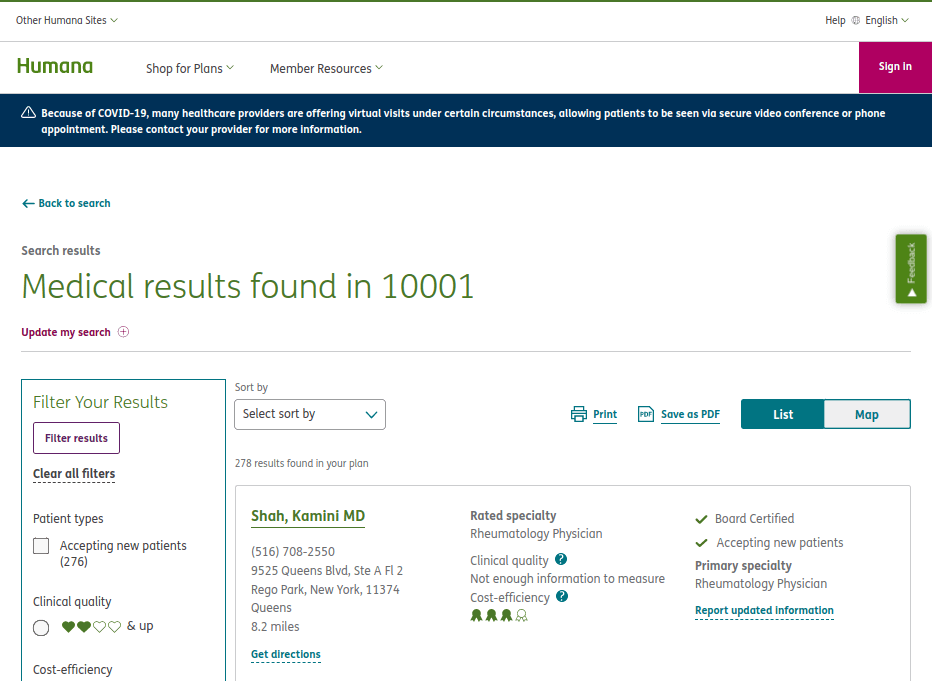Click the Sign in button

click(895, 67)
